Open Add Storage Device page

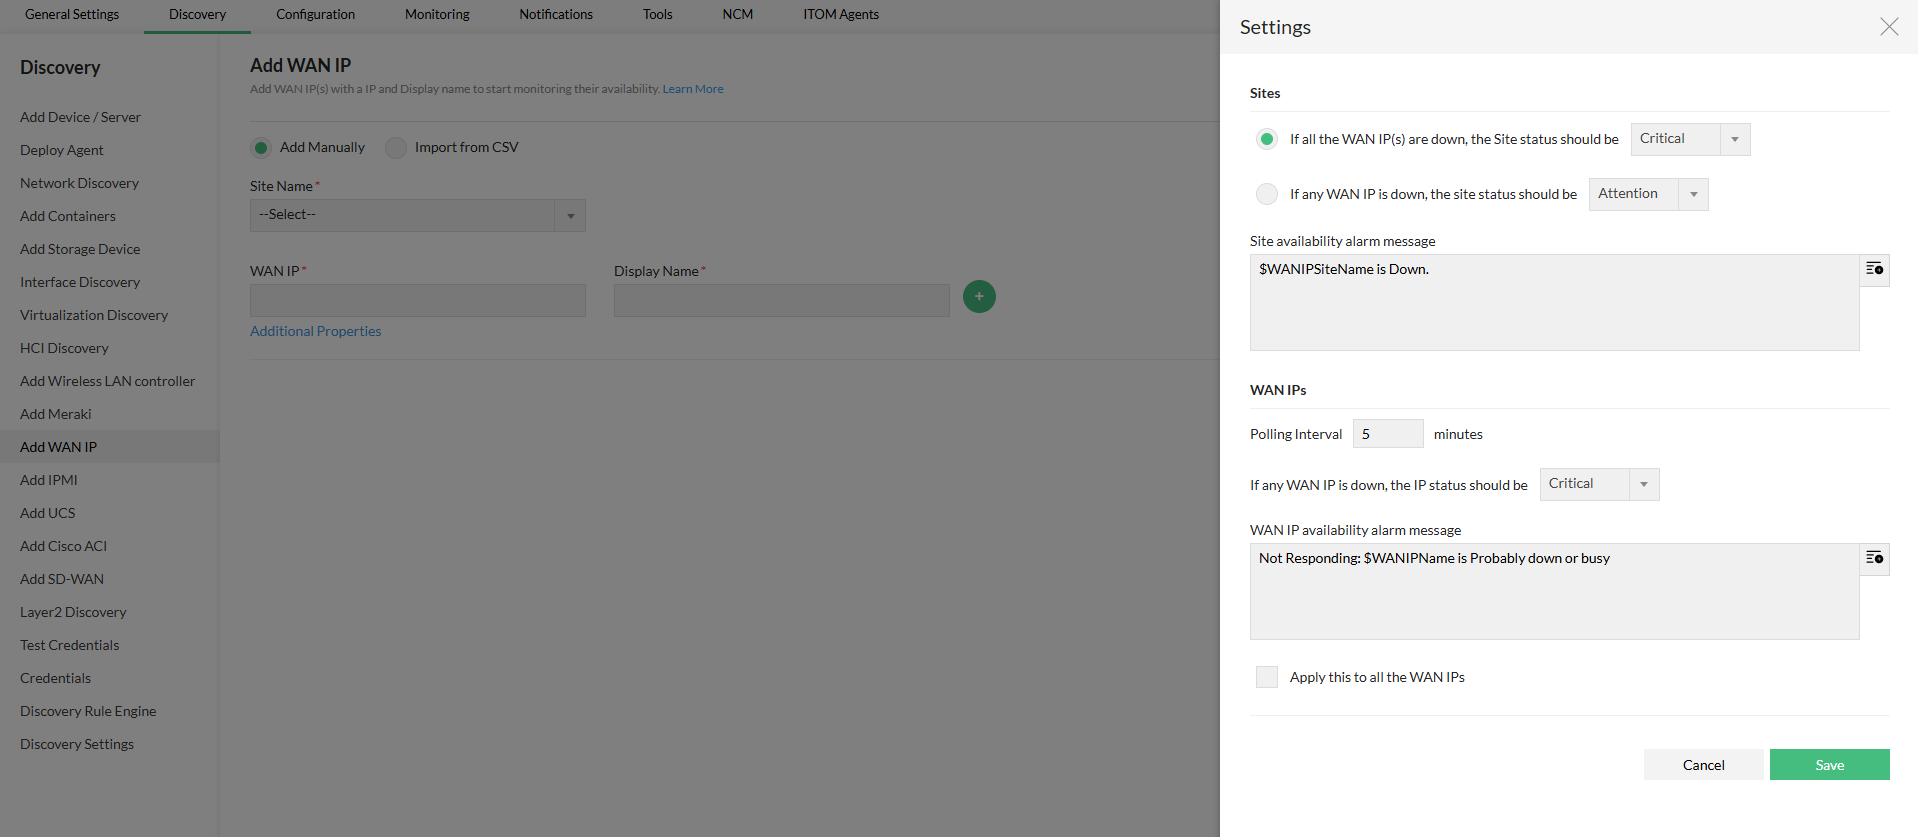click(80, 249)
